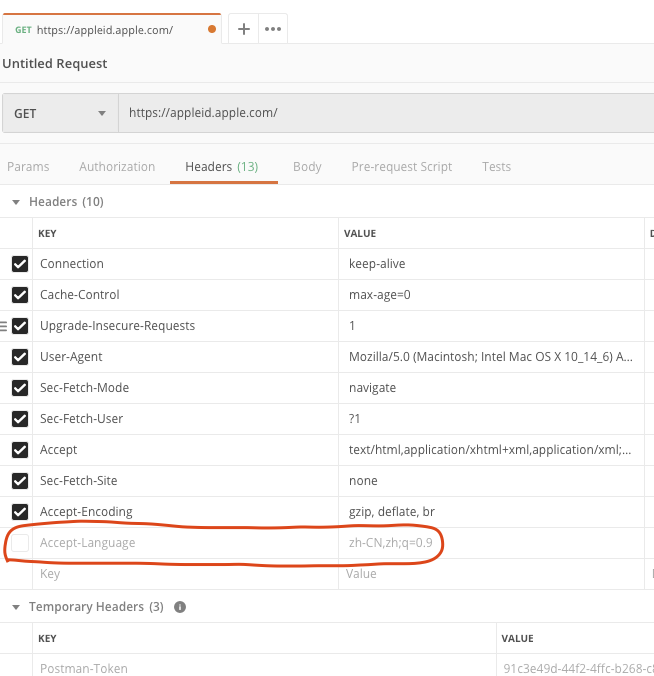This screenshot has width=654, height=676.
Task: Click the Upgrade-Insecure-Requests key cell
Action: [185, 326]
